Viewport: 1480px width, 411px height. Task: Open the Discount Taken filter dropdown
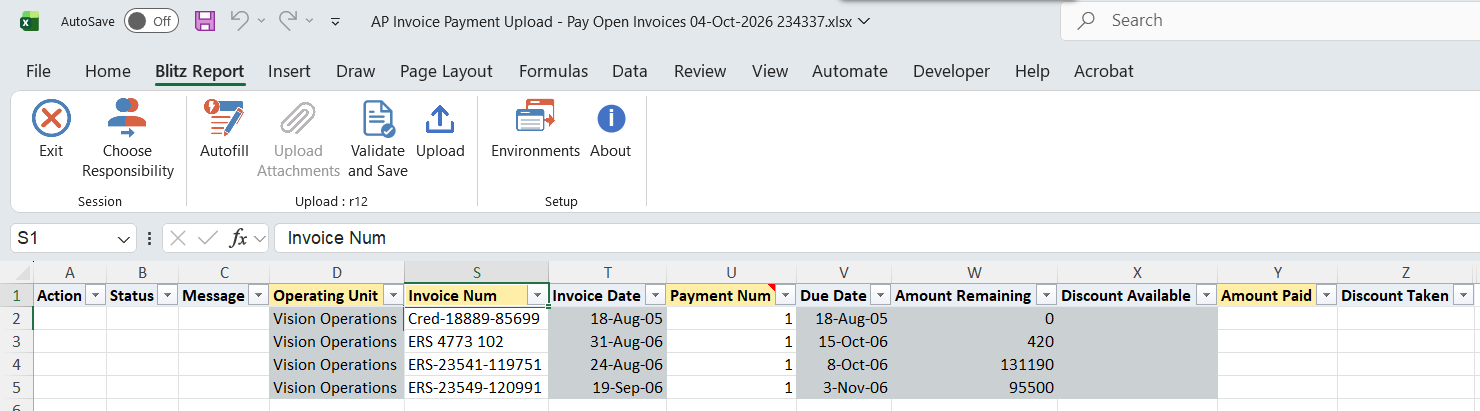point(1465,296)
